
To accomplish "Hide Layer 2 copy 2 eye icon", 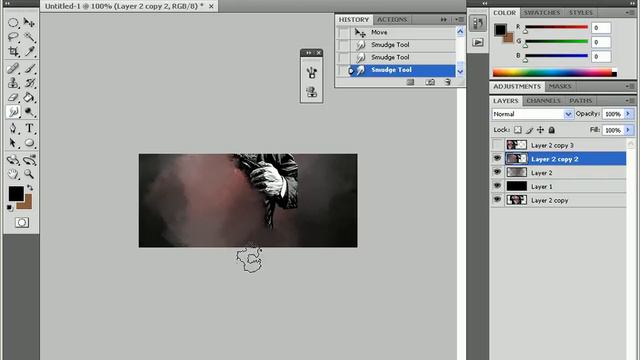I will click(x=497, y=158).
